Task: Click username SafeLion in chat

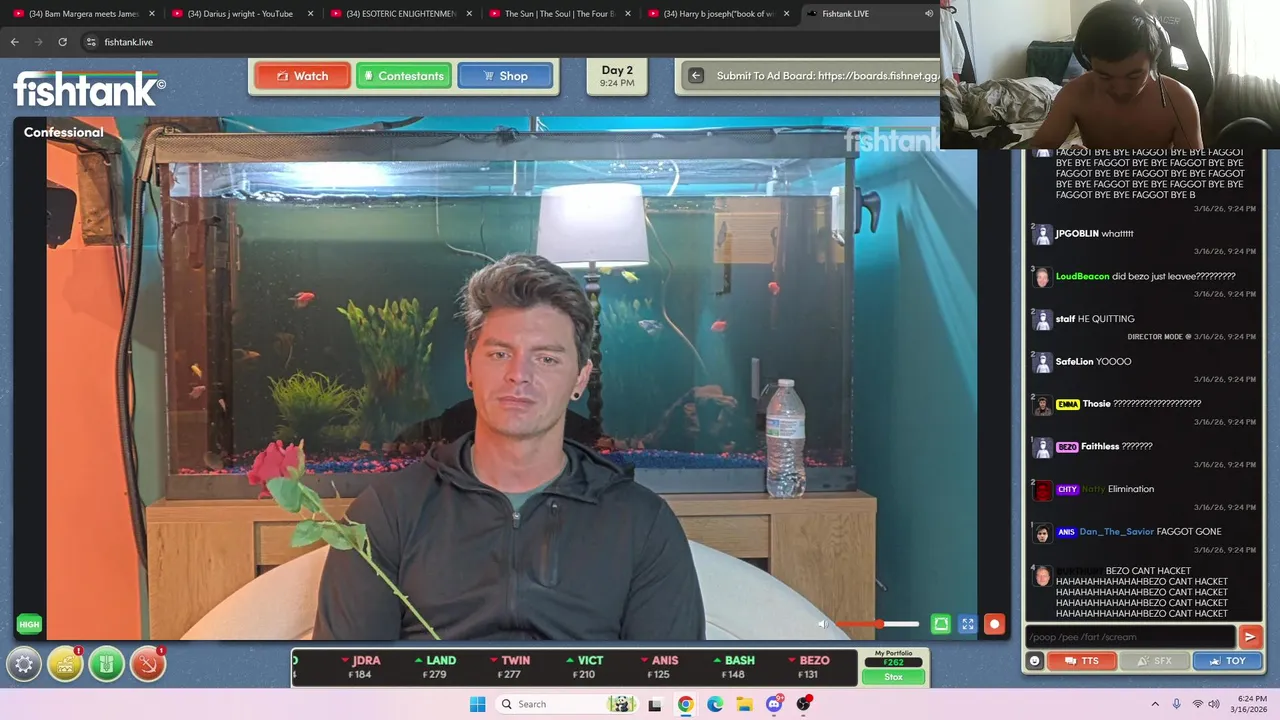Action: click(x=1074, y=361)
